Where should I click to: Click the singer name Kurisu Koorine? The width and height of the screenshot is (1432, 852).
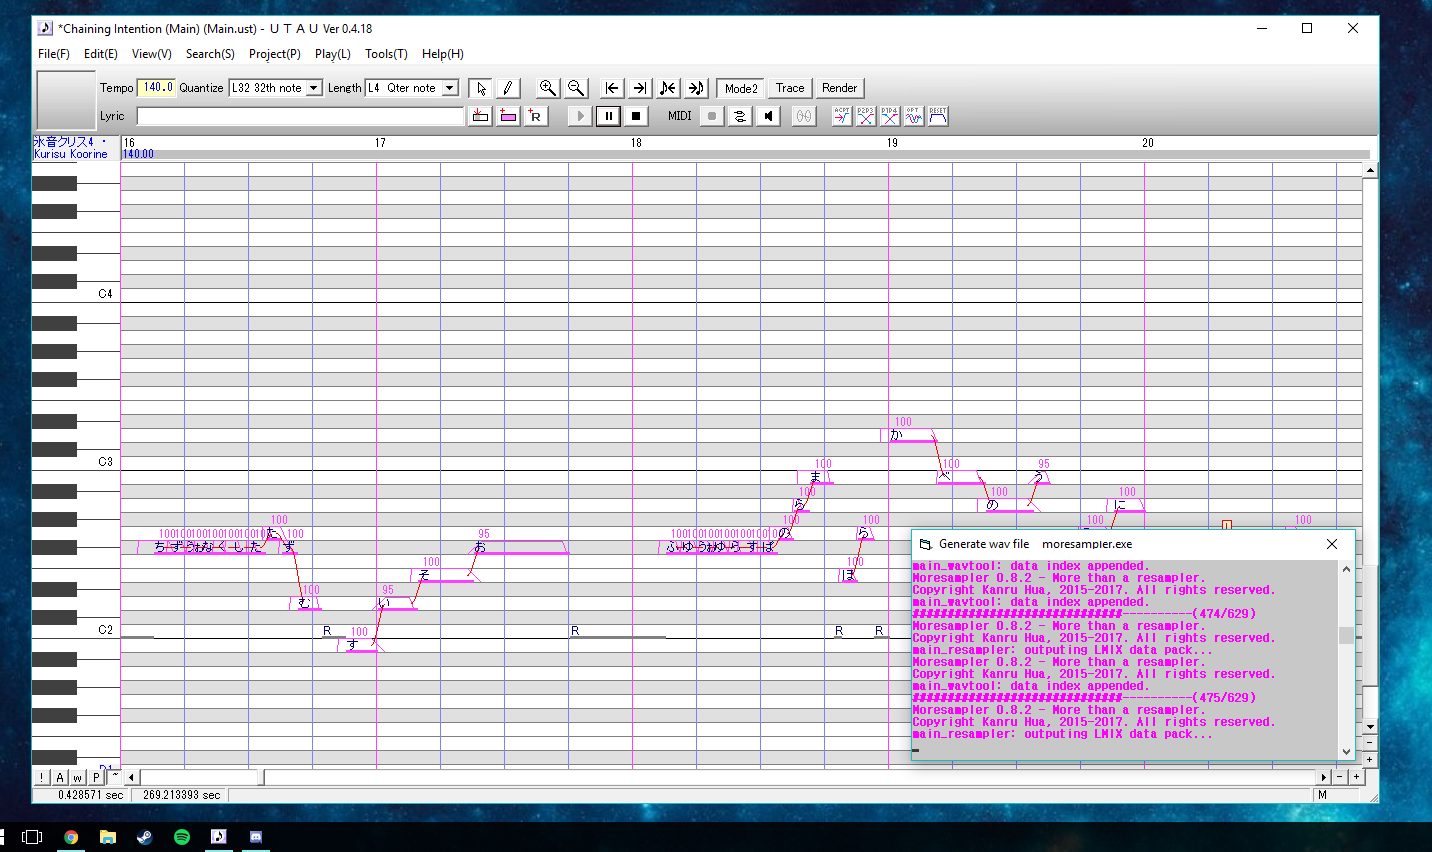click(71, 154)
